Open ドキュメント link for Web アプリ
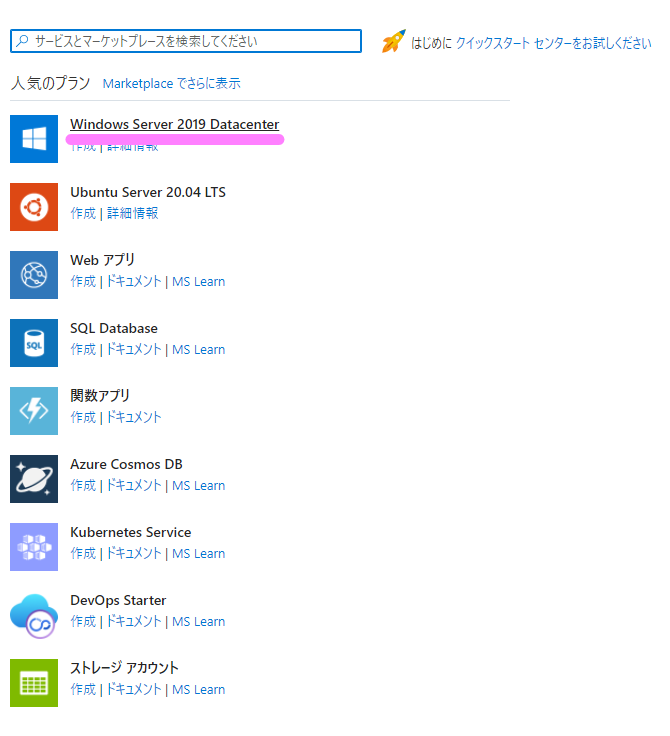 (134, 282)
